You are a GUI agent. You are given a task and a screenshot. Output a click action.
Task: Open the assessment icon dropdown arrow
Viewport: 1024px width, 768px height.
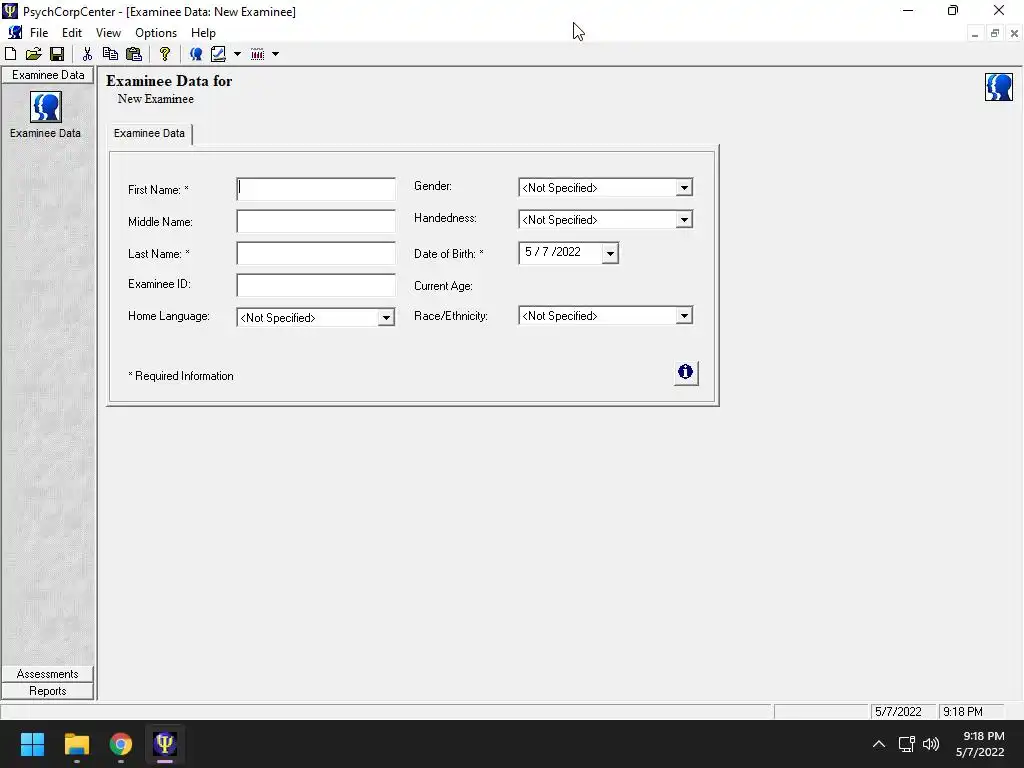click(x=237, y=54)
